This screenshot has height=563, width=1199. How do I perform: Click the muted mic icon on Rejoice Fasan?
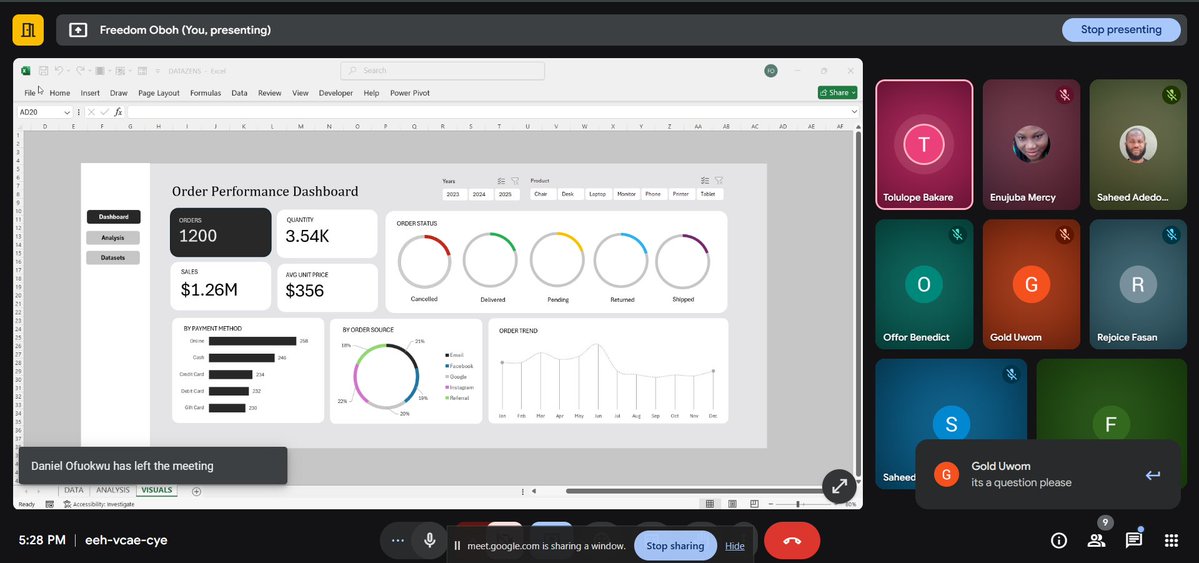(x=1171, y=235)
